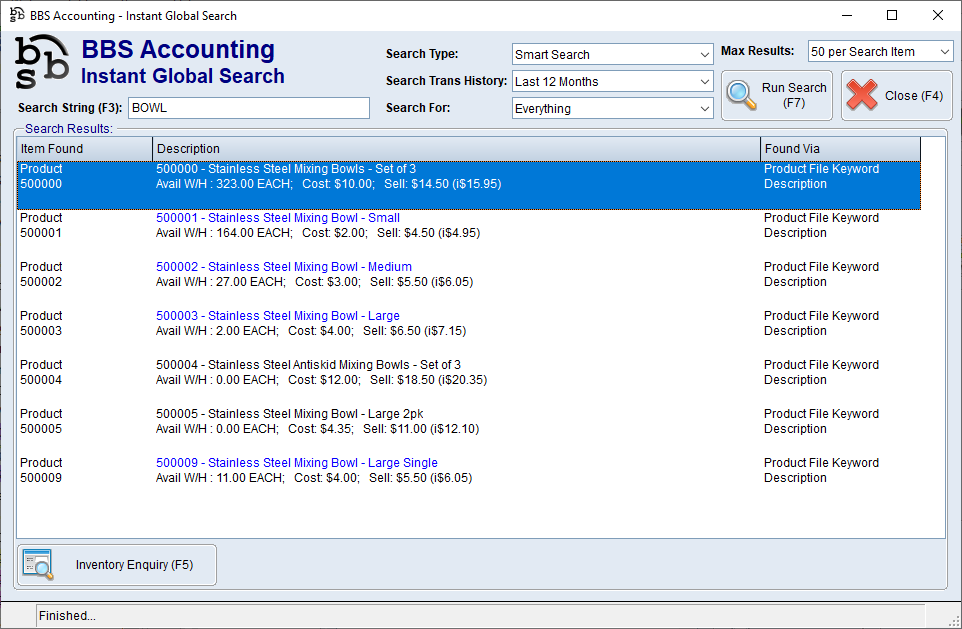Open product 500001 Mixing Bowl Small link
The image size is (962, 629).
coord(278,218)
